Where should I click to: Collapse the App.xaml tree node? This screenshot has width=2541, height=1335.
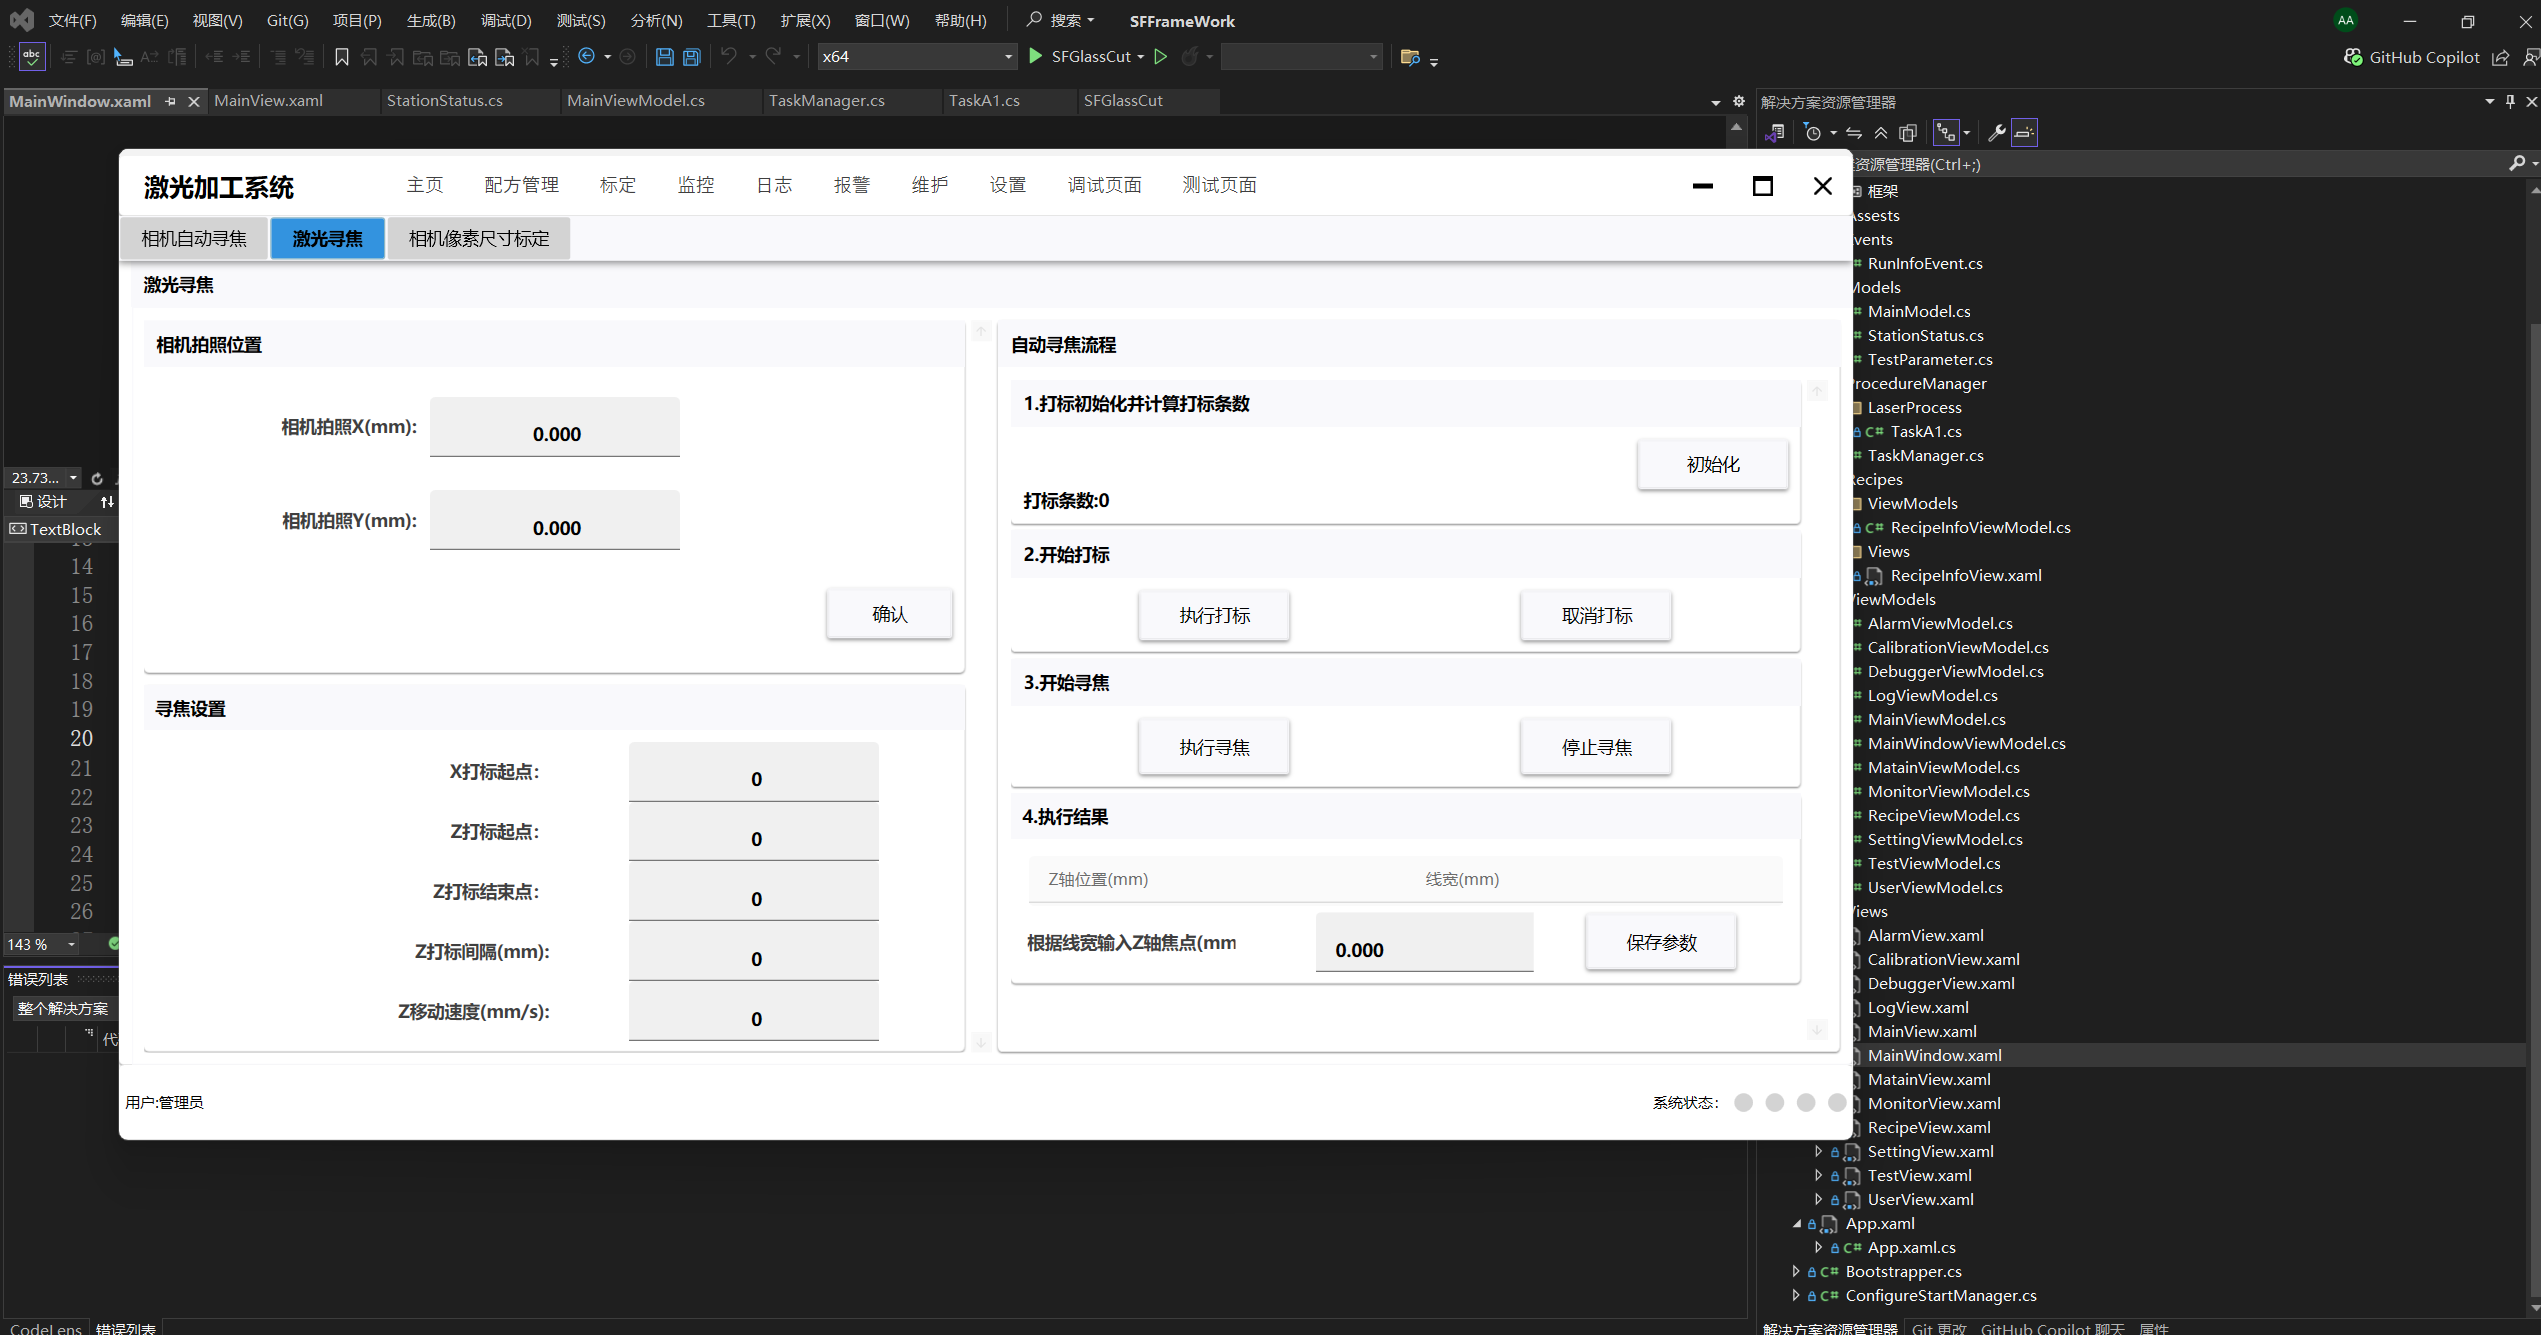1796,1223
